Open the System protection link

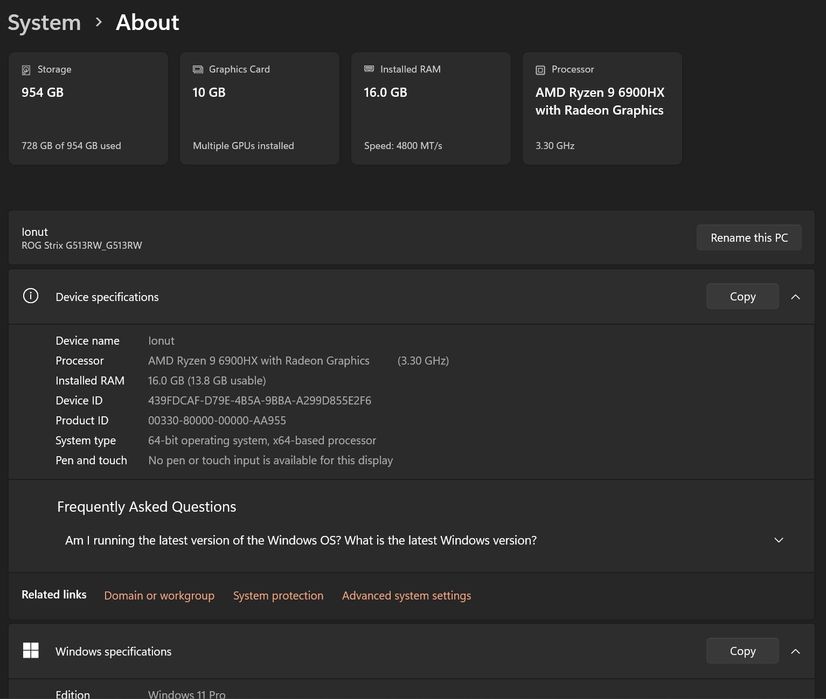[278, 596]
